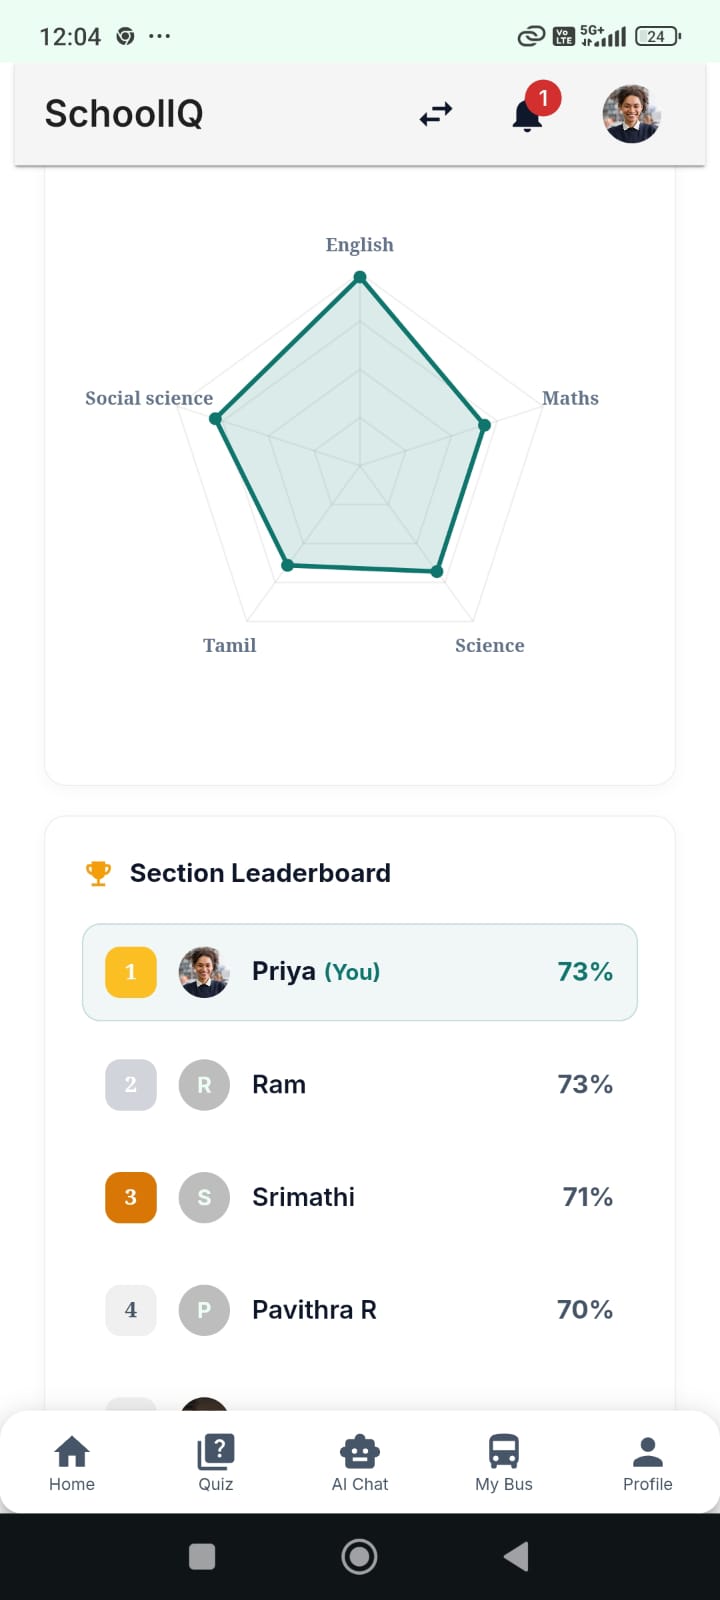This screenshot has height=1600, width=720.
Task: Open notifications bell with red badge
Action: (x=529, y=113)
